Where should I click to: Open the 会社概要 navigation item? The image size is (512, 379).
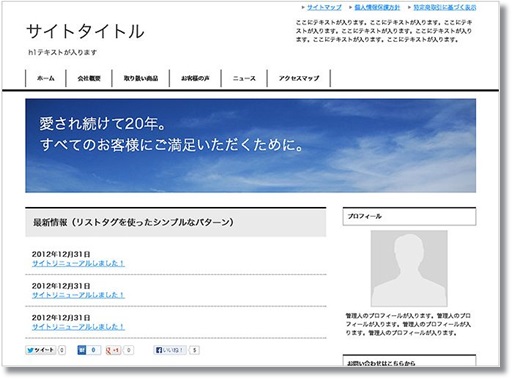(x=89, y=78)
